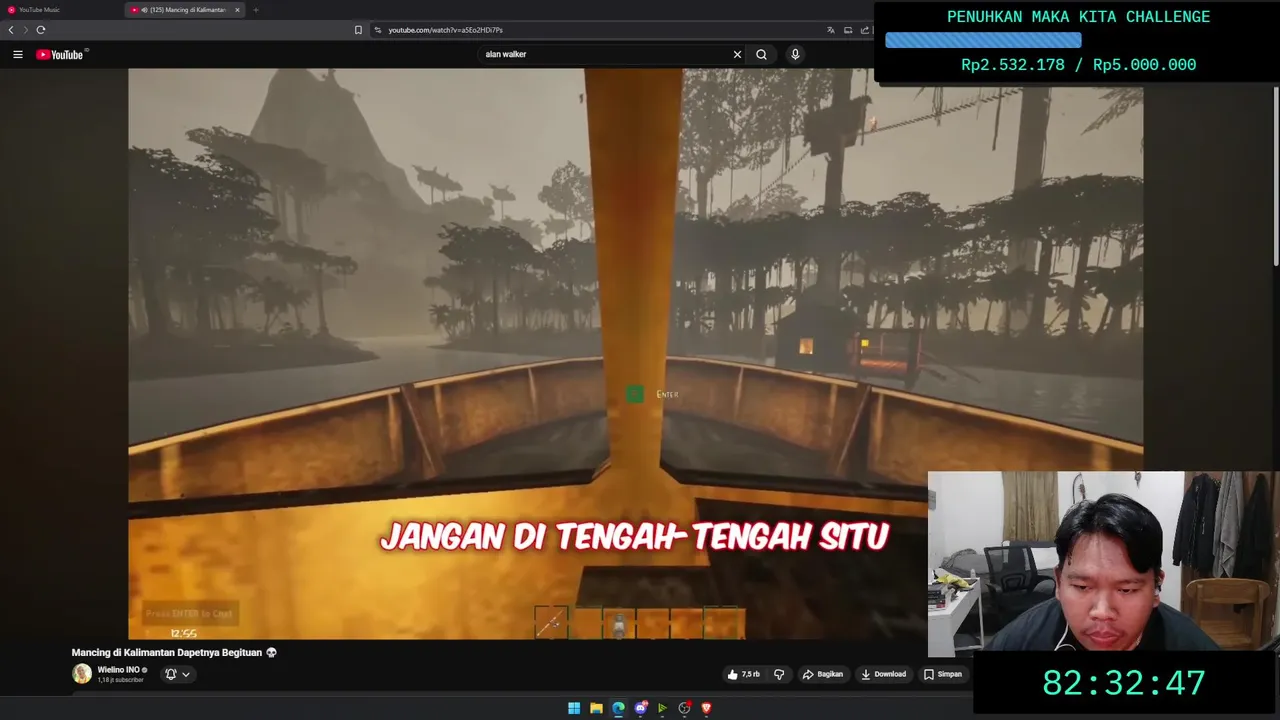Clear the 'alan walker' search text
1280x720 pixels.
tap(738, 55)
